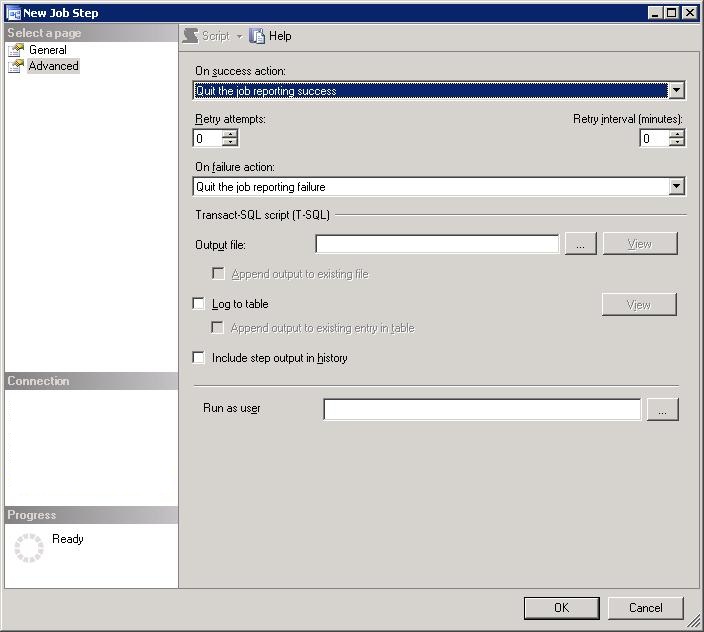Screen dimensions: 704x632
Task: Browse for Run as user with ellipsis button
Action: point(663,409)
